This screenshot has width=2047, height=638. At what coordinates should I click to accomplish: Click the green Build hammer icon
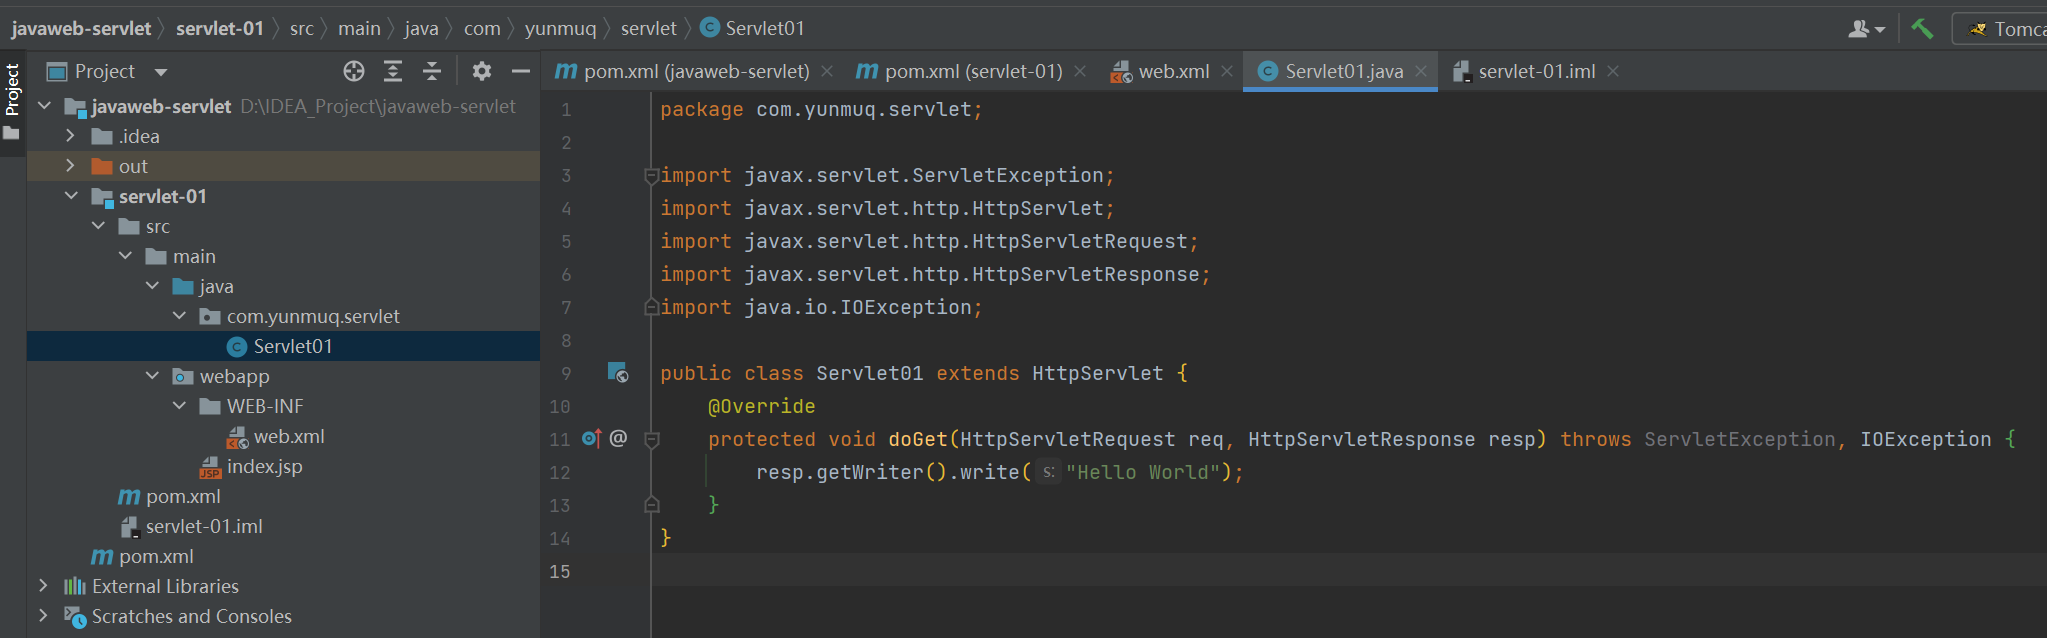1922,29
